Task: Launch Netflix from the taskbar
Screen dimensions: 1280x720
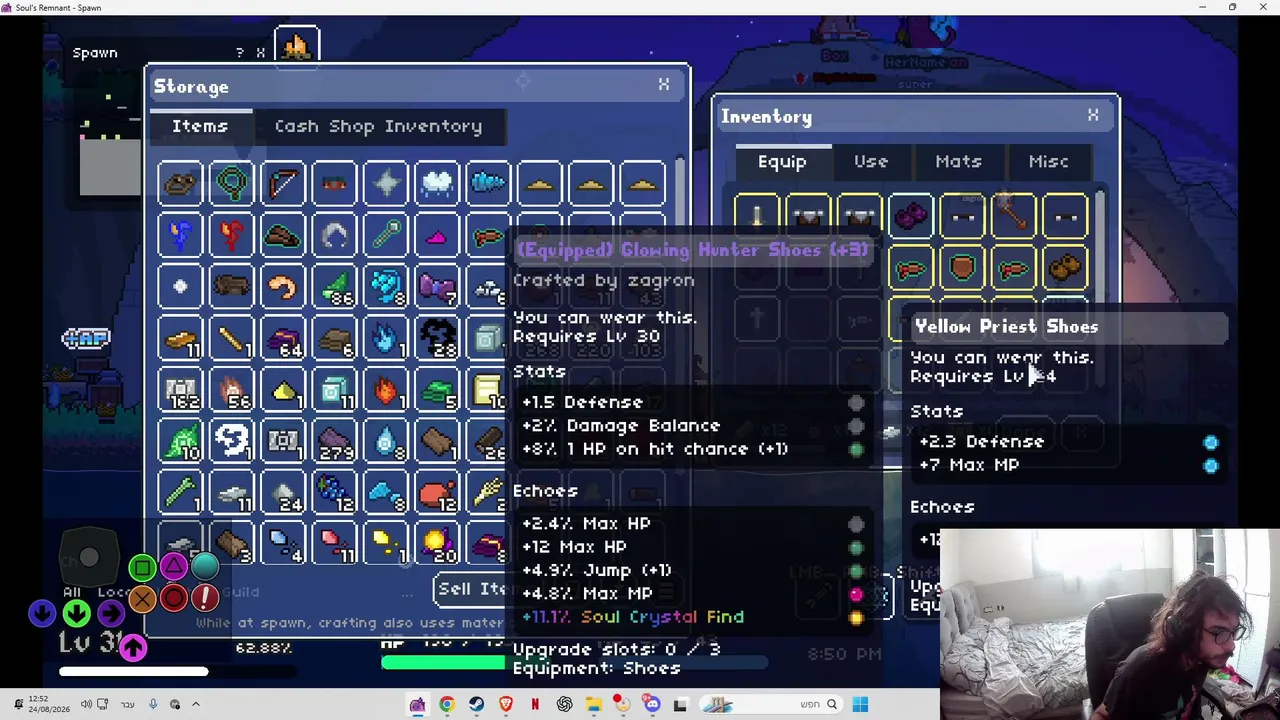Action: pyautogui.click(x=535, y=704)
